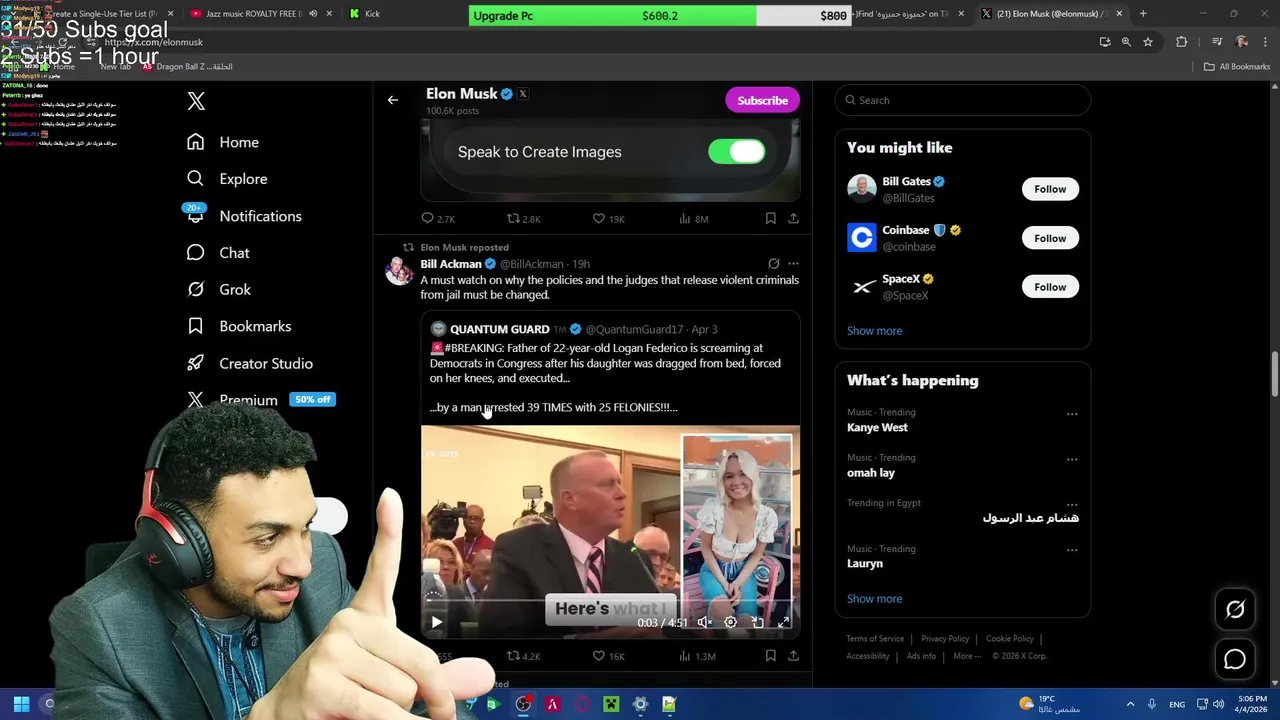The image size is (1280, 720).
Task: Open more options for Lauryn trend
Action: 1071,550
